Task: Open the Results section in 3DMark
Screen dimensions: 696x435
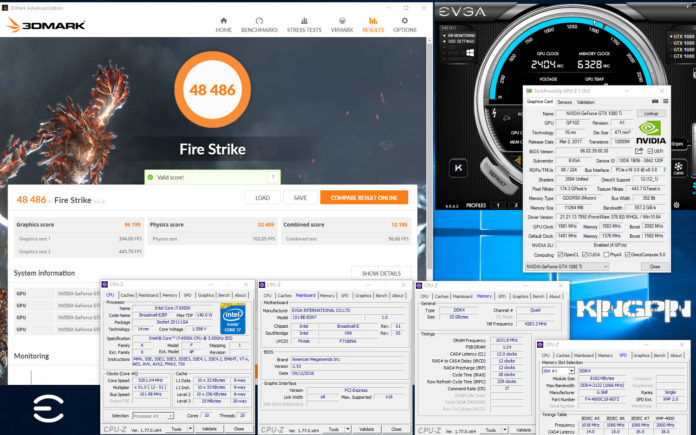Action: coord(373,25)
